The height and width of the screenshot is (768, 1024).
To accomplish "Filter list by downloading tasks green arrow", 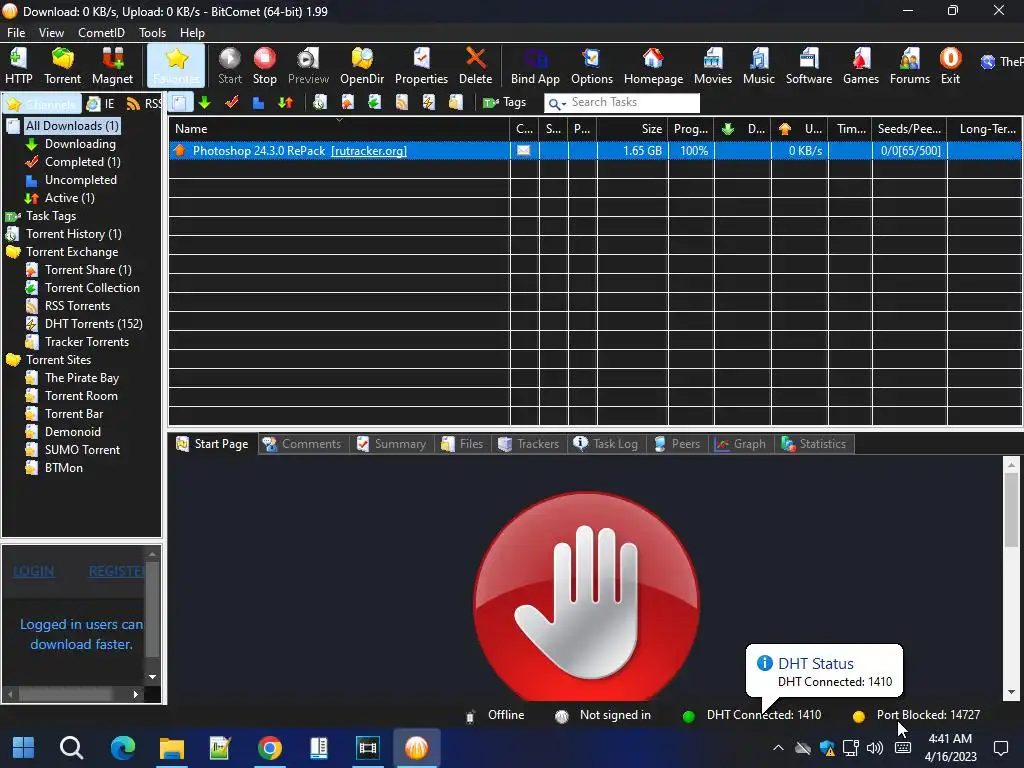I will tap(205, 103).
